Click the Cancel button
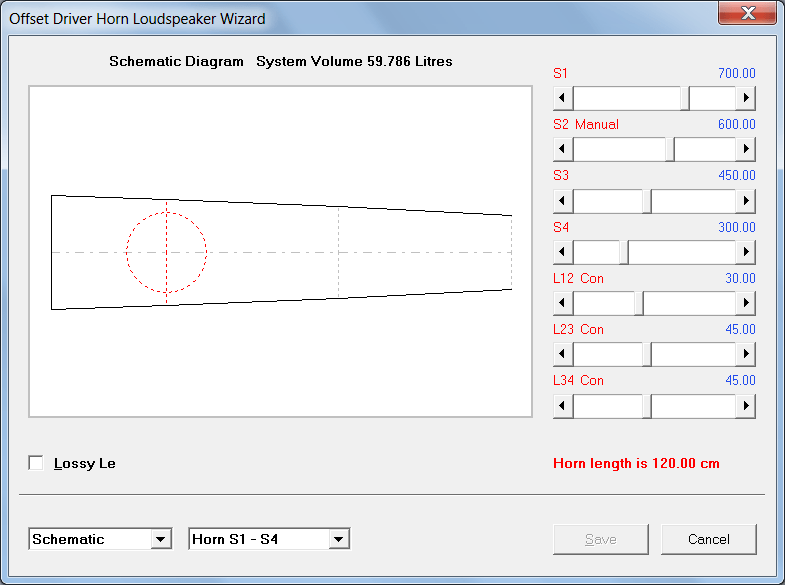785x585 pixels. coord(708,539)
